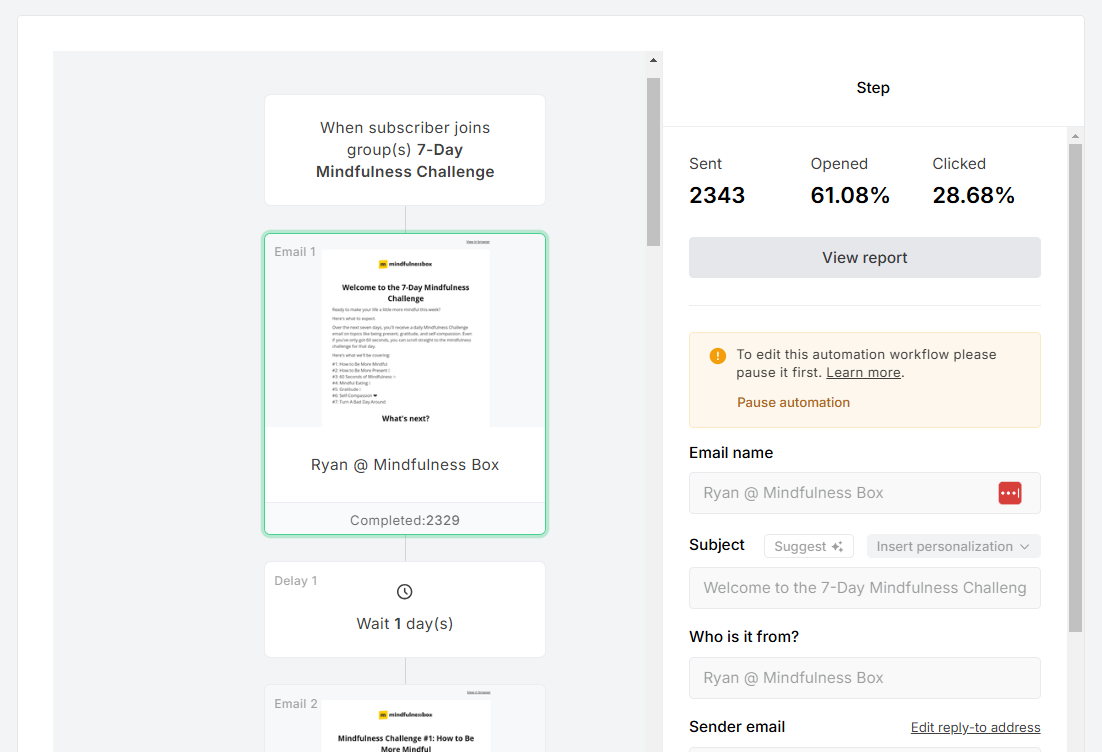Select the subscriber joins group trigger node
This screenshot has height=752, width=1102.
(x=404, y=150)
